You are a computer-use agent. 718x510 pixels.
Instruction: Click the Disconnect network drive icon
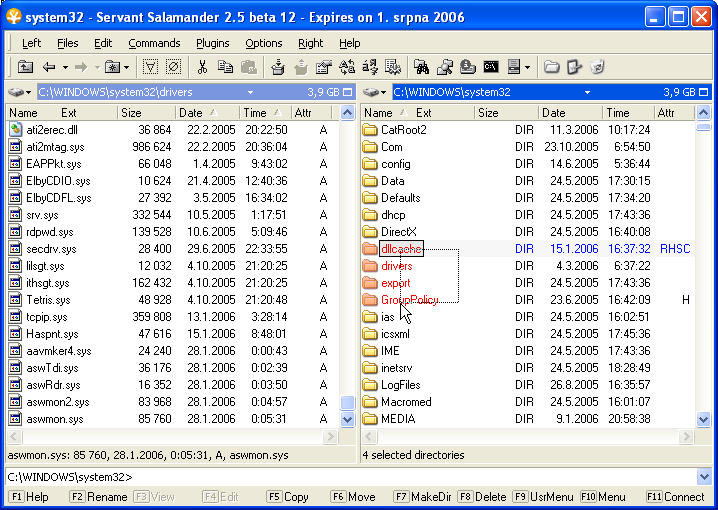pyautogui.click(x=468, y=67)
